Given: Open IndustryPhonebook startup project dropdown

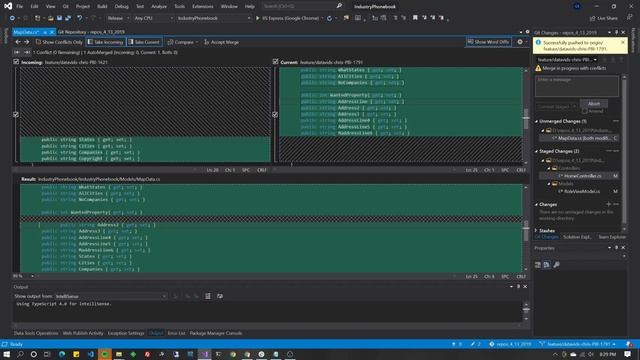Looking at the screenshot, I should [213, 18].
